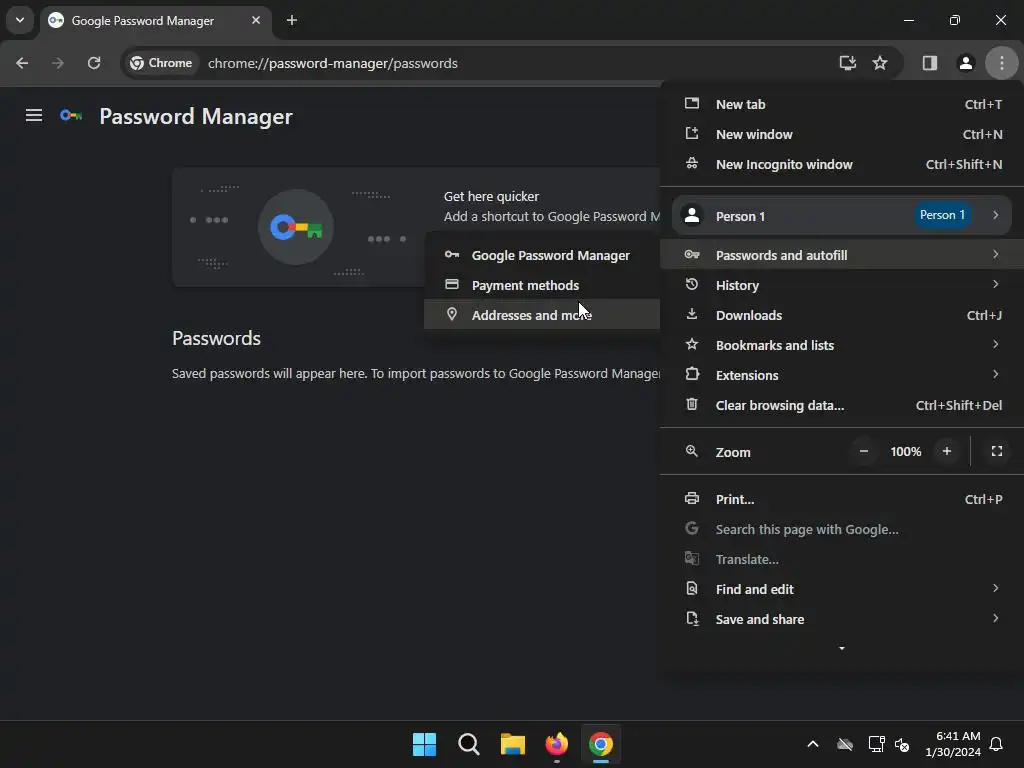The height and width of the screenshot is (768, 1024).
Task: Expand the Passwords and autofill chevron
Action: [995, 254]
